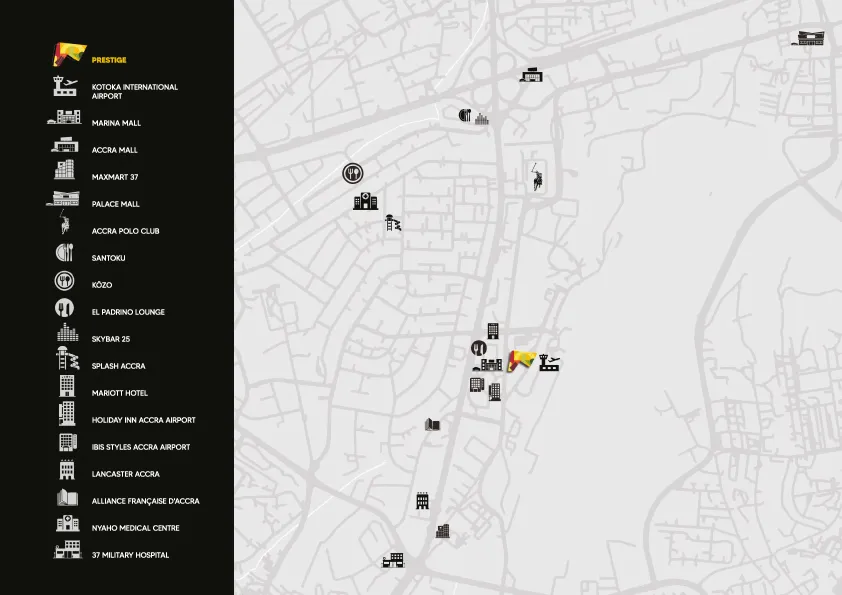Select the El Padrino Lounge marker on the map
Image resolution: width=842 pixels, height=595 pixels.
(479, 348)
